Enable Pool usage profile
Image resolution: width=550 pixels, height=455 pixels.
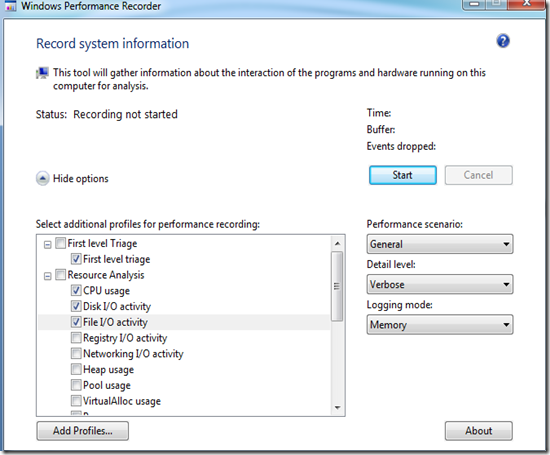pos(76,385)
